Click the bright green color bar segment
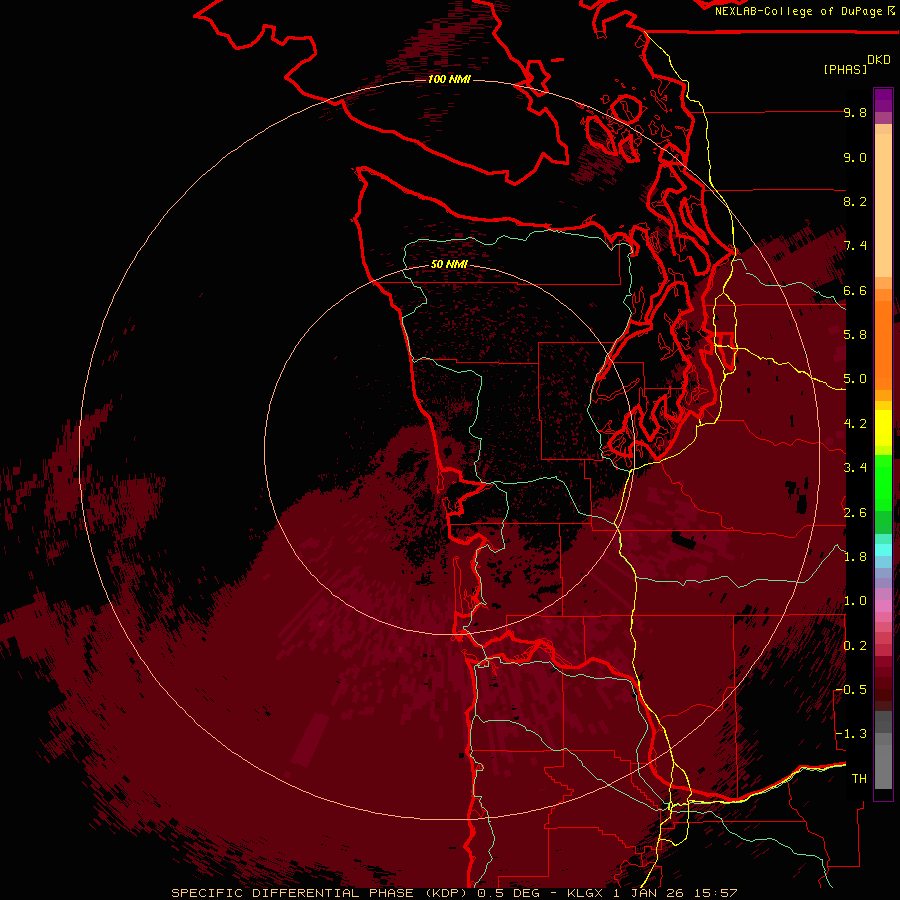The image size is (900, 900). coord(883,482)
